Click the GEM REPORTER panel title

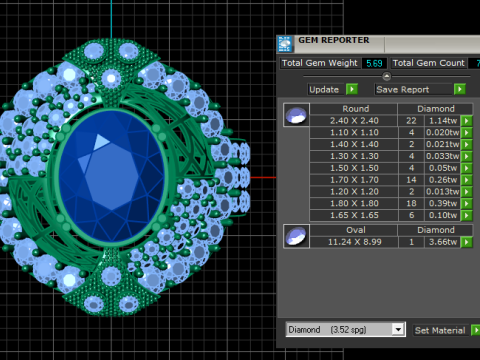coord(334,40)
